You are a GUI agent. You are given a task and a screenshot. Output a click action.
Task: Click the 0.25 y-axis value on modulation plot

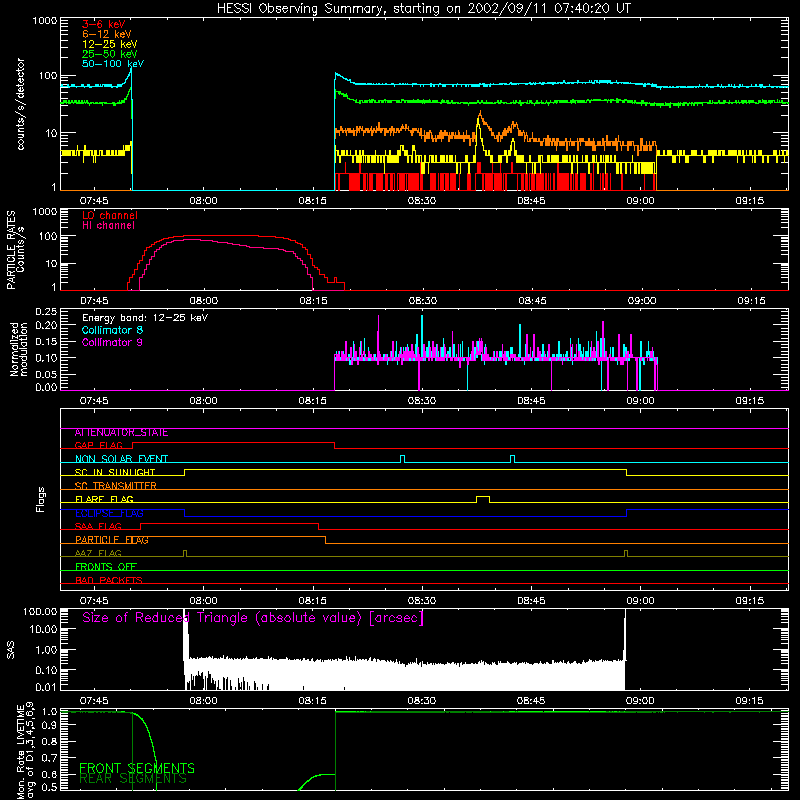(x=46, y=312)
